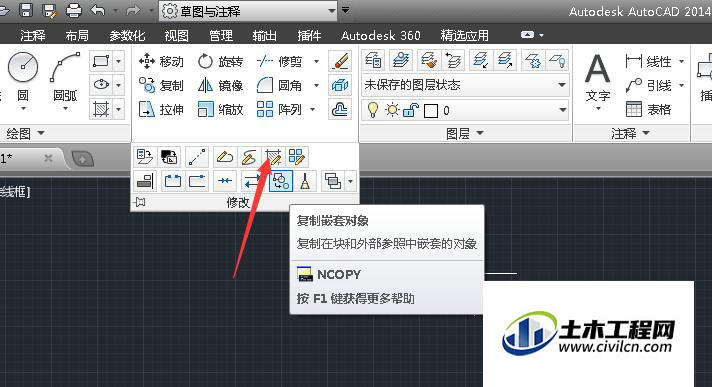Open the 未保存的图层状态 layer state dropdown
The image size is (712, 387).
tap(465, 85)
